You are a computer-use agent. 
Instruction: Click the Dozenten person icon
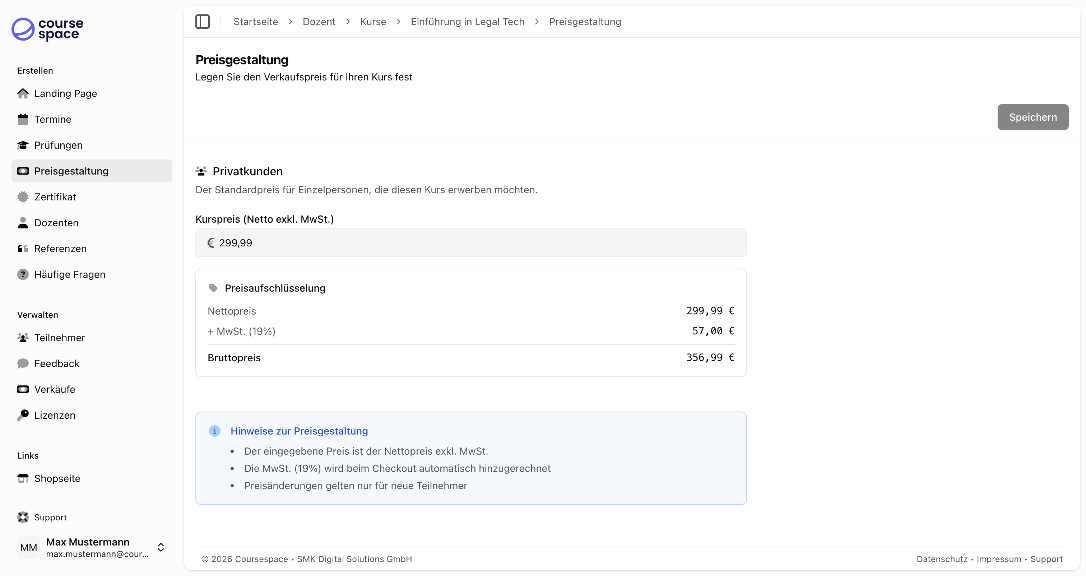tap(23, 223)
